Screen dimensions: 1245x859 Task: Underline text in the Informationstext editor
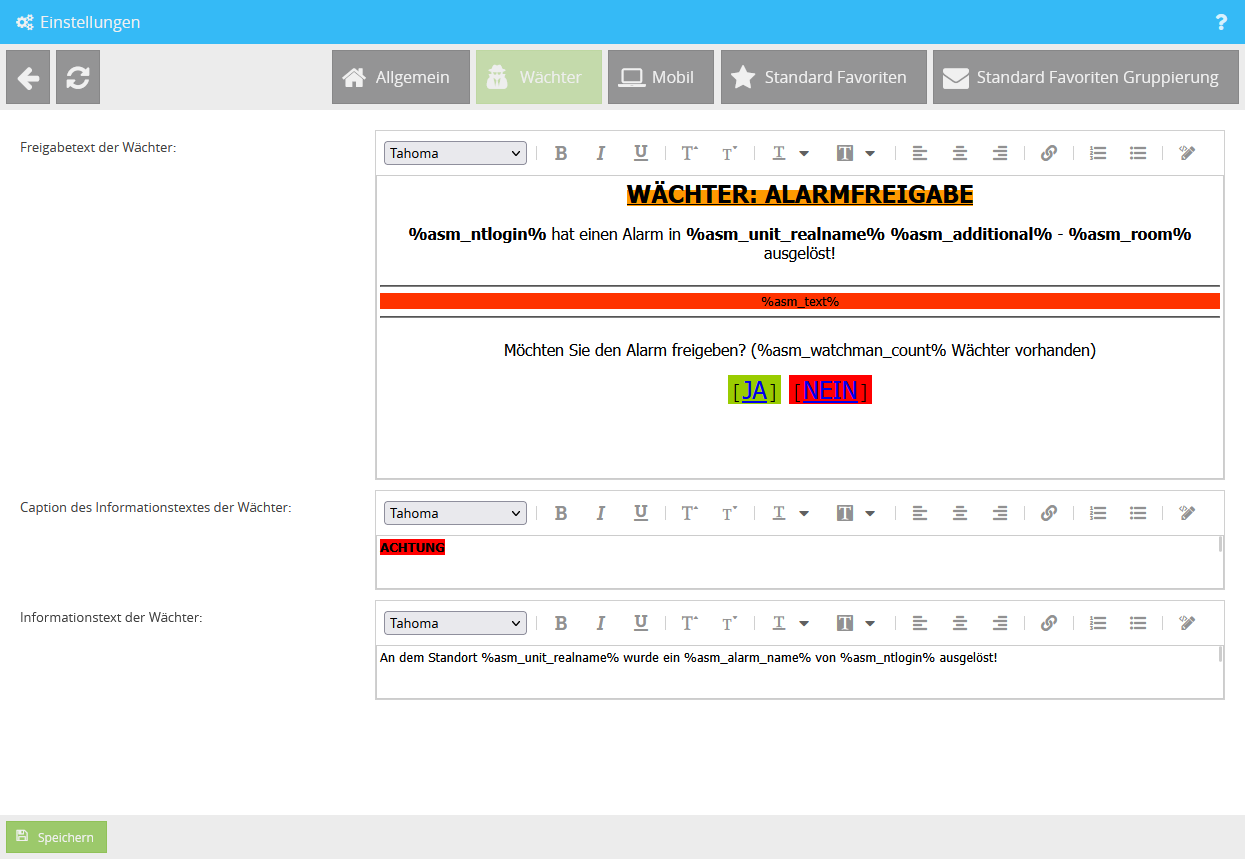click(640, 622)
